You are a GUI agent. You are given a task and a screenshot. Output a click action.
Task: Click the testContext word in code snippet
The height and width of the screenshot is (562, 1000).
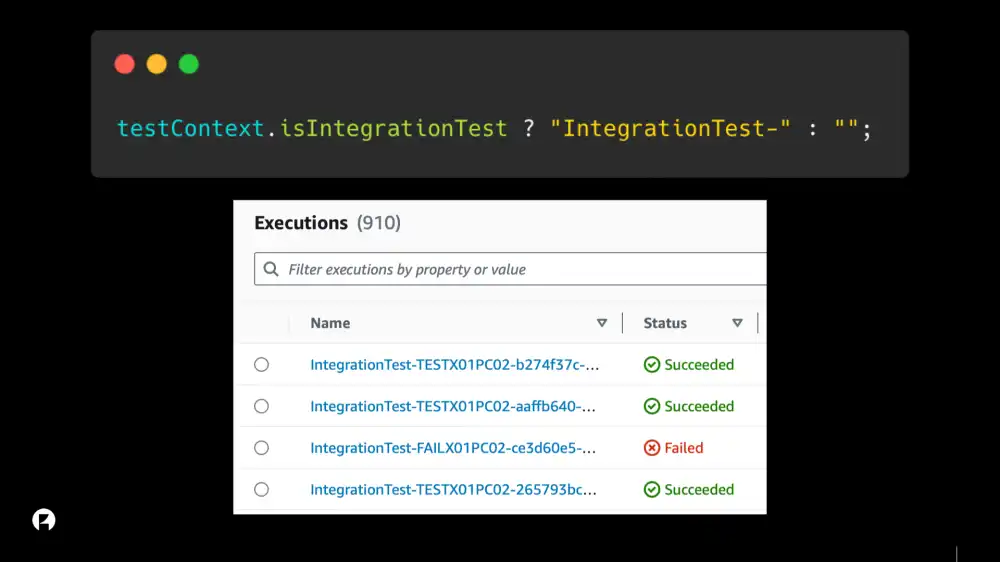(190, 128)
